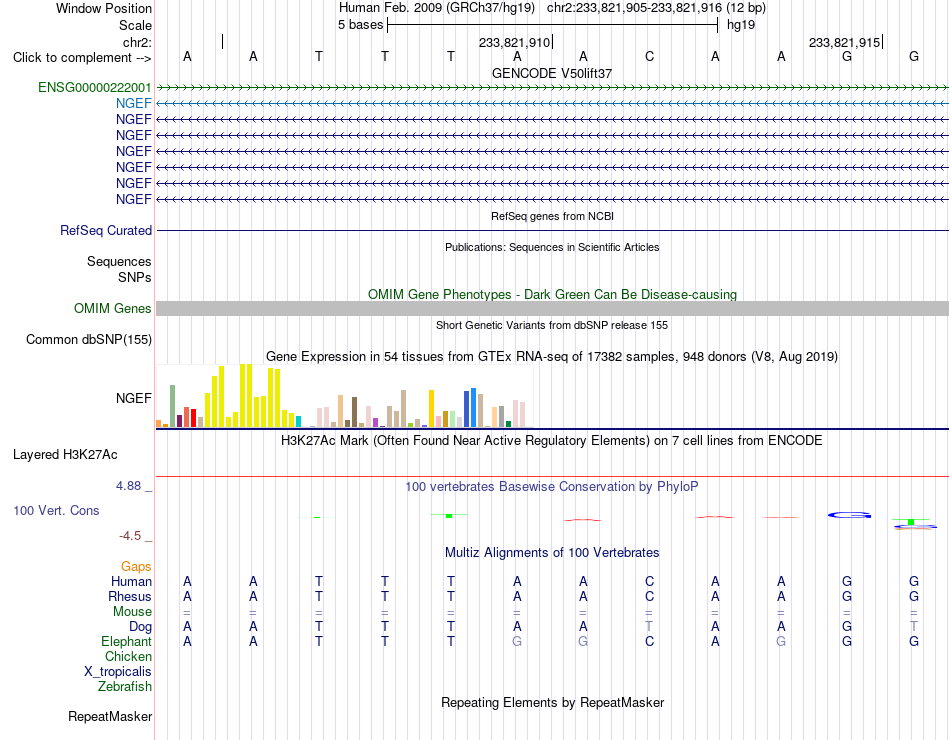Open '100 vertebrates Basewise Conservation by PhyloP' title
950x740 pixels.
552,487
